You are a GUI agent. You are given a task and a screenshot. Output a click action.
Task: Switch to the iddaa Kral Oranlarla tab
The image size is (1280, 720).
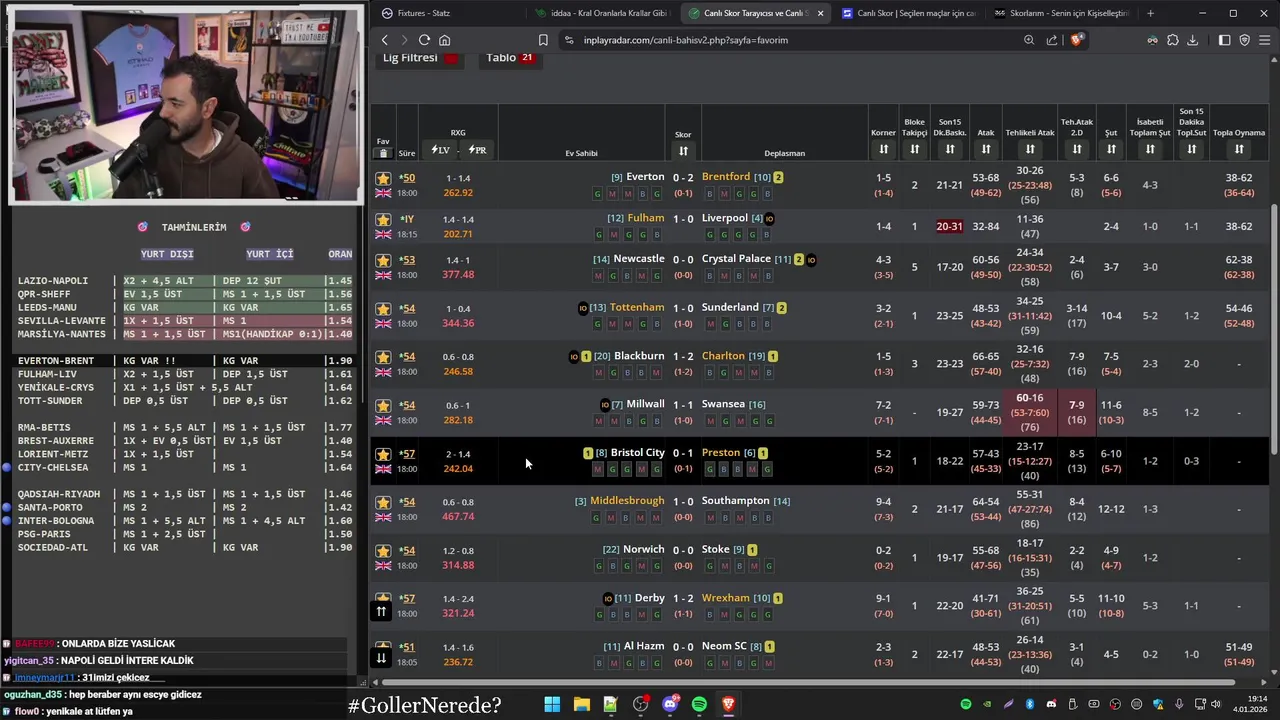point(601,13)
